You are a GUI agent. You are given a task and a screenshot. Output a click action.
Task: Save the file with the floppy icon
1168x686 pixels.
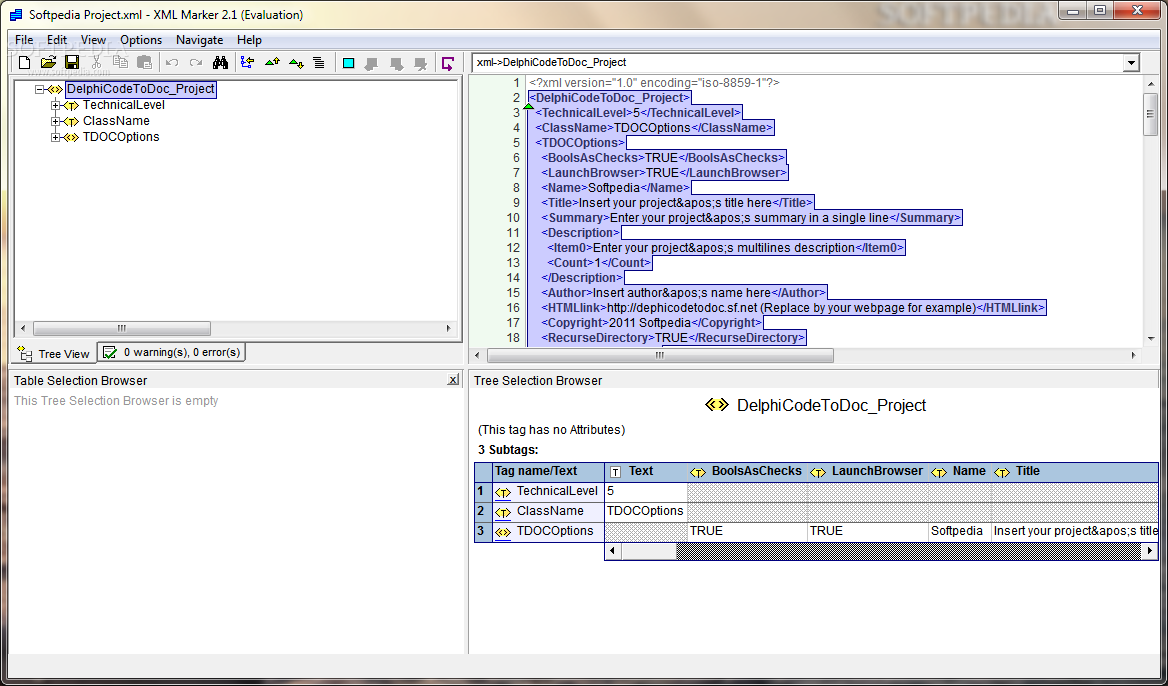click(72, 63)
